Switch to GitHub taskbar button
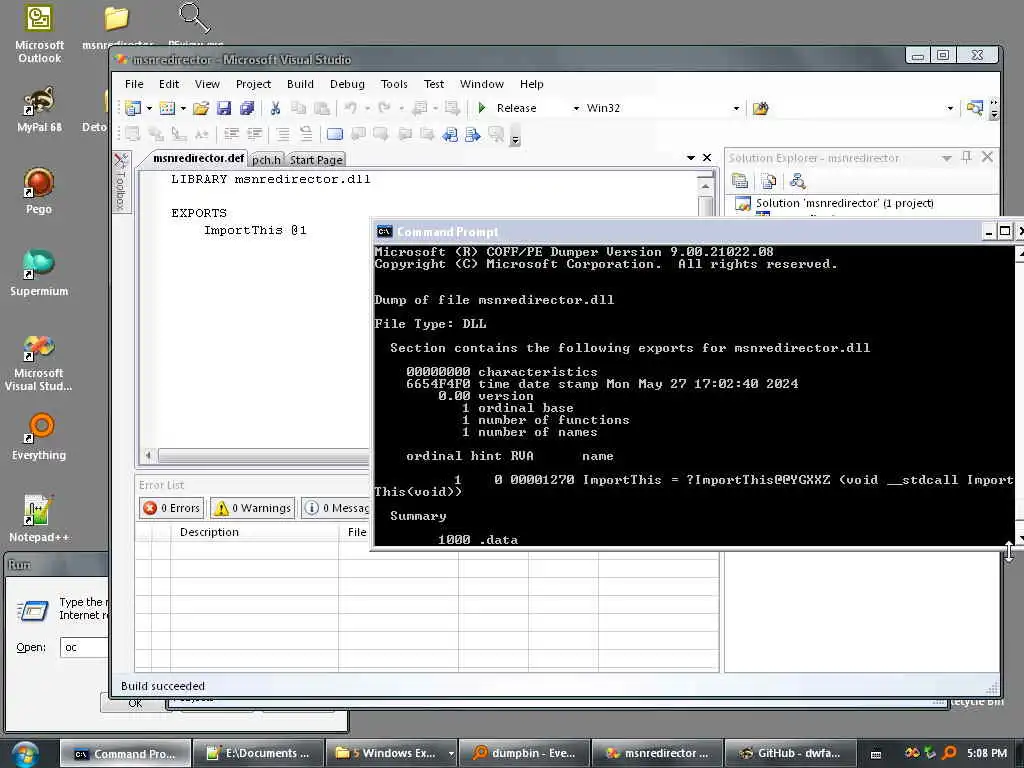 (x=792, y=753)
